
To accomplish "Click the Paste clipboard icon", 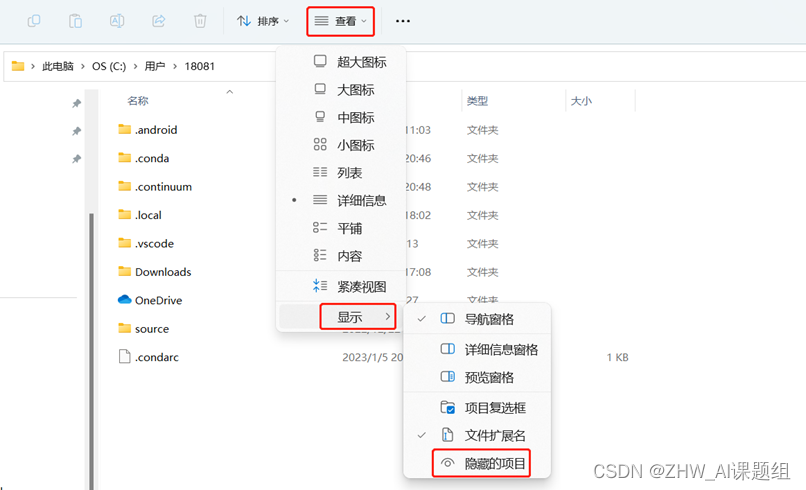I will [76, 21].
